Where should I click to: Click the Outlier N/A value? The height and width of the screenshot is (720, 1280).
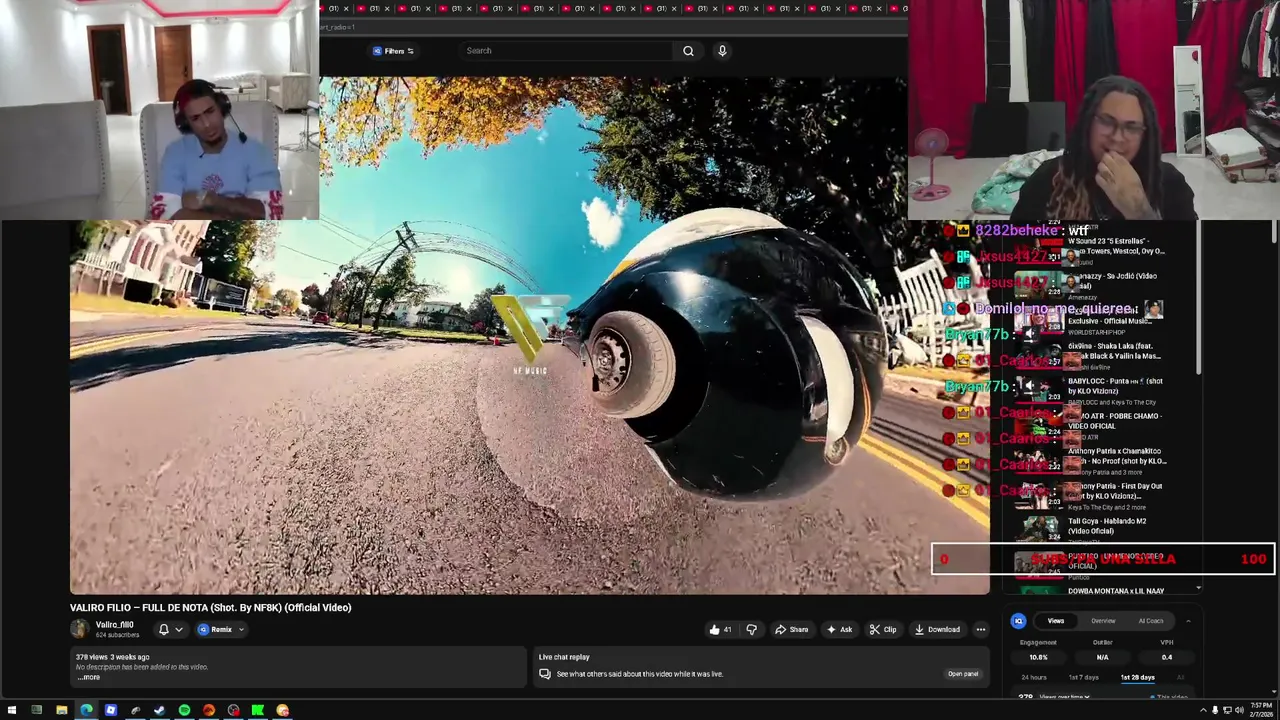pos(1102,657)
